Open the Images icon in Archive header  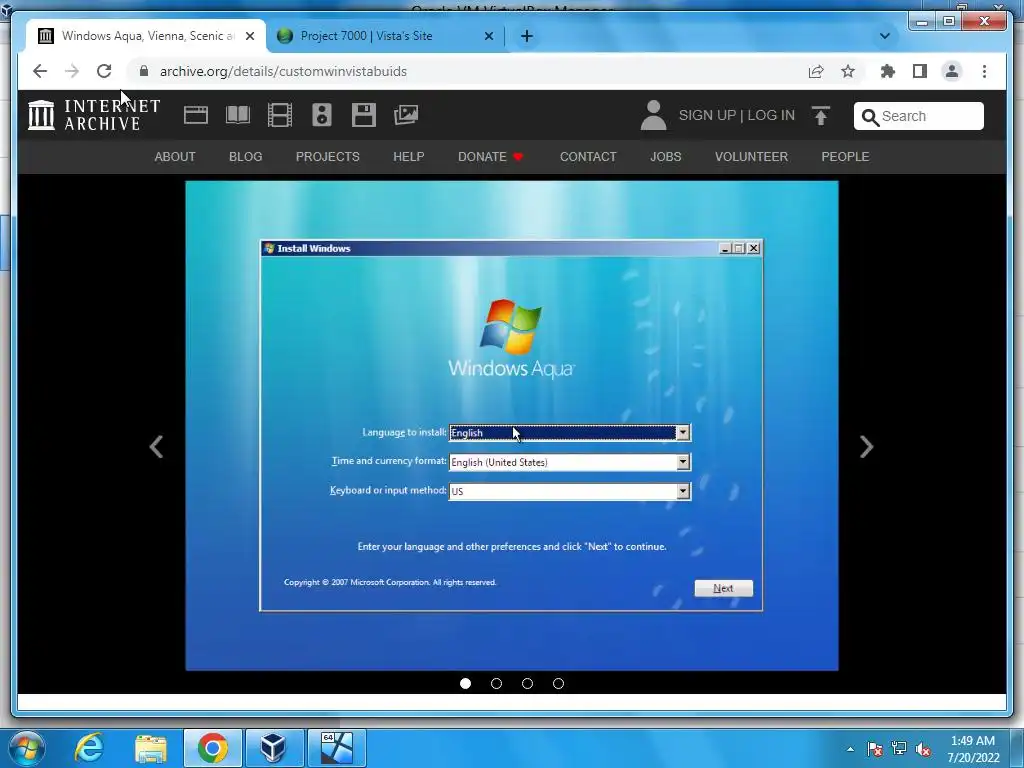406,115
